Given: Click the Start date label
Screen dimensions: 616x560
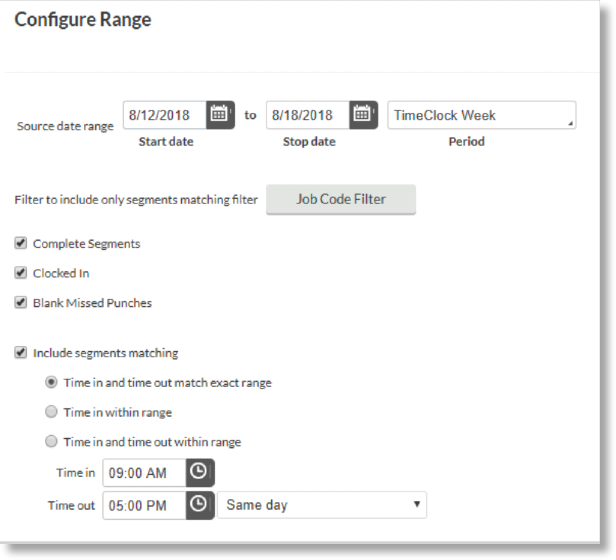Looking at the screenshot, I should tap(166, 141).
